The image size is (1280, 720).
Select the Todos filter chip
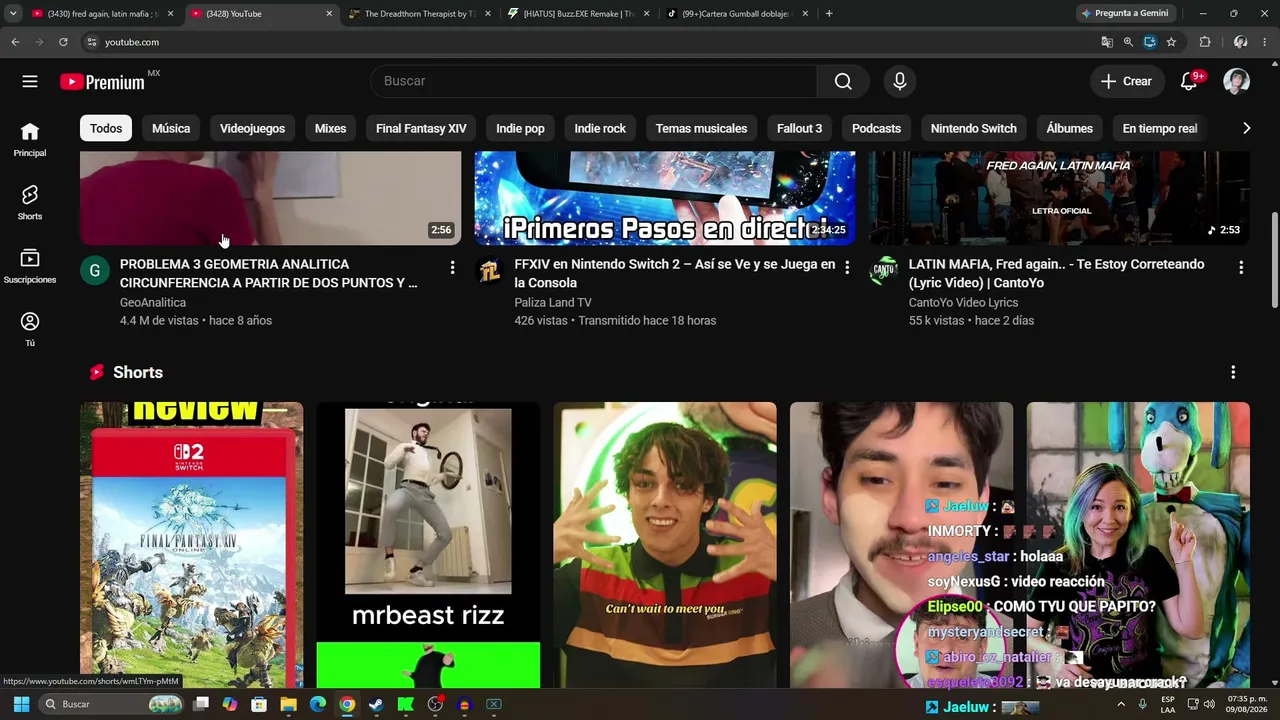pos(106,128)
